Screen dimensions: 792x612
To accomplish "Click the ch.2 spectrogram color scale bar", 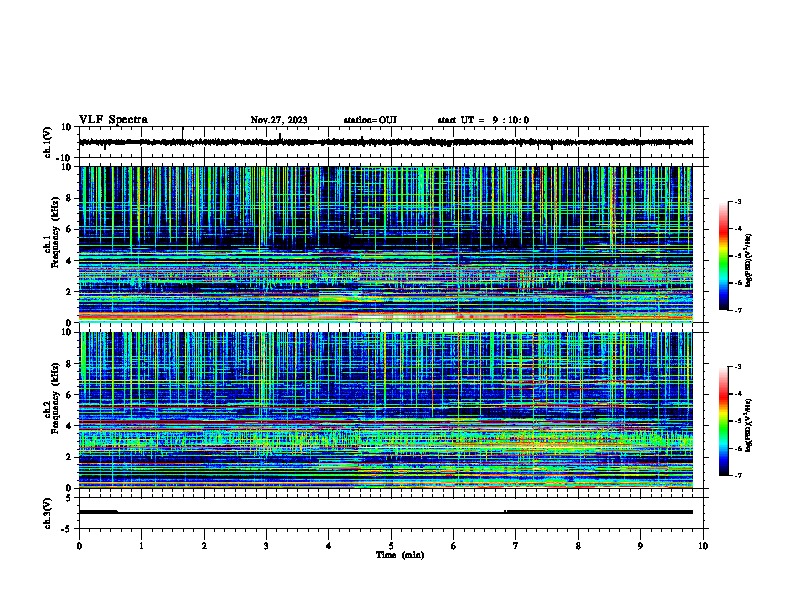I will 724,421.
